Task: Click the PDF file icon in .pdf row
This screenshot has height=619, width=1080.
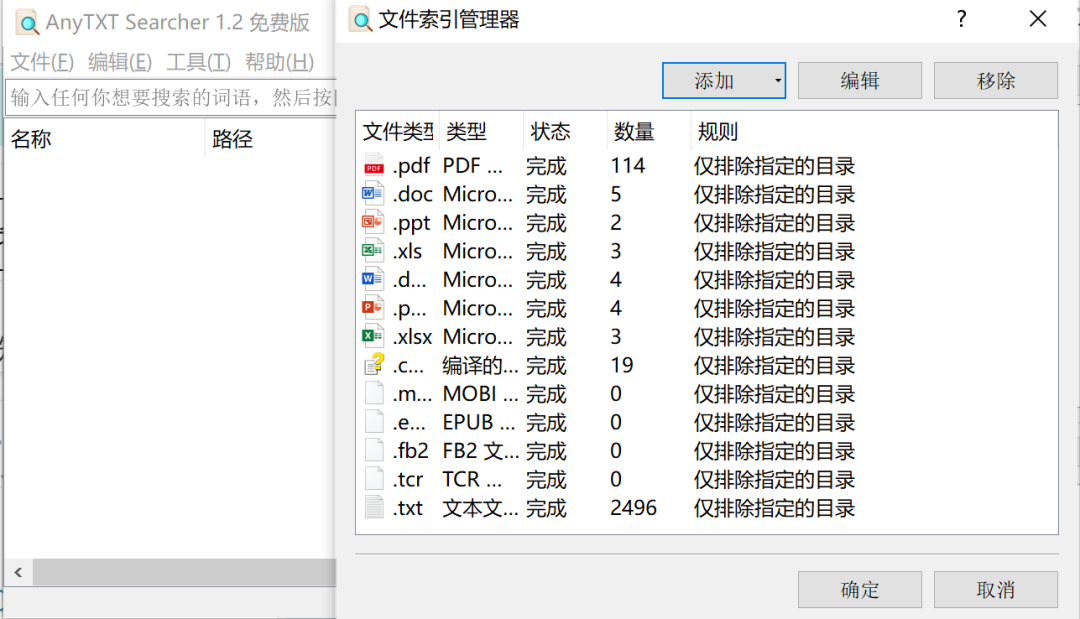Action: [373, 165]
